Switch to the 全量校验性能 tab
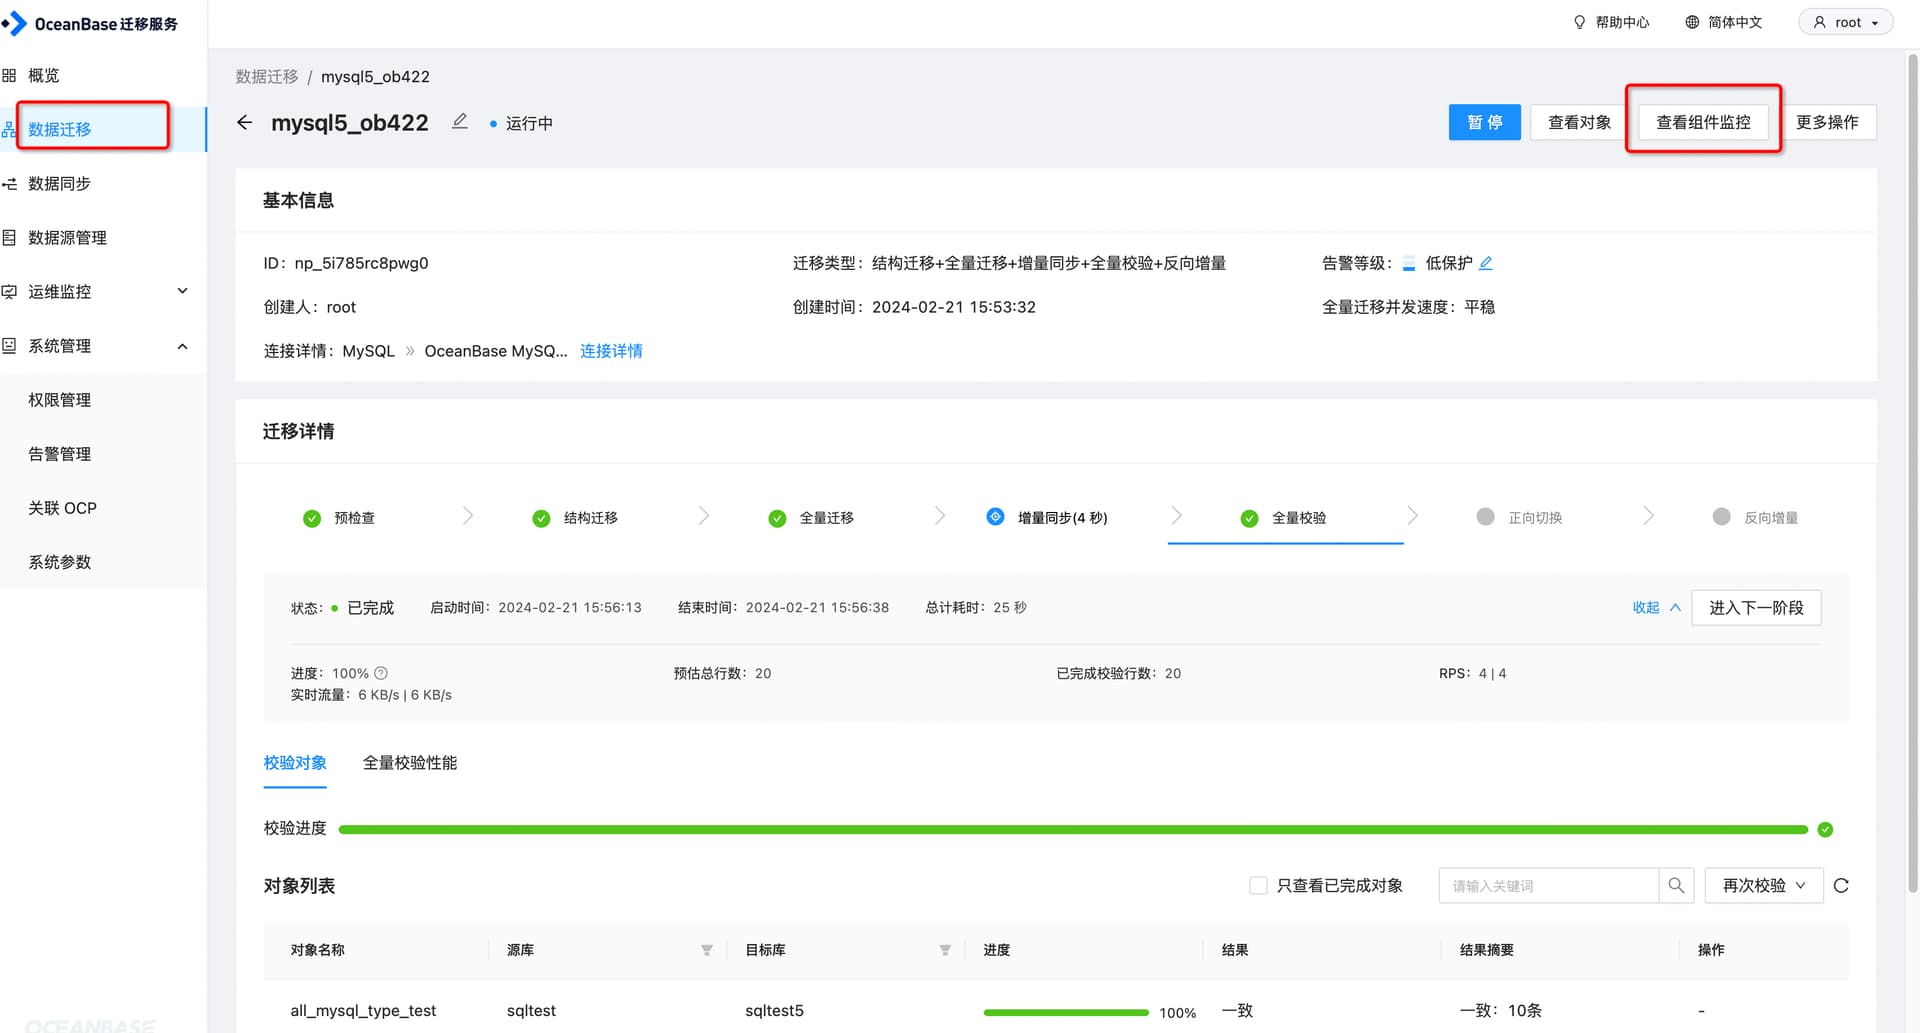The height and width of the screenshot is (1033, 1920). [409, 763]
